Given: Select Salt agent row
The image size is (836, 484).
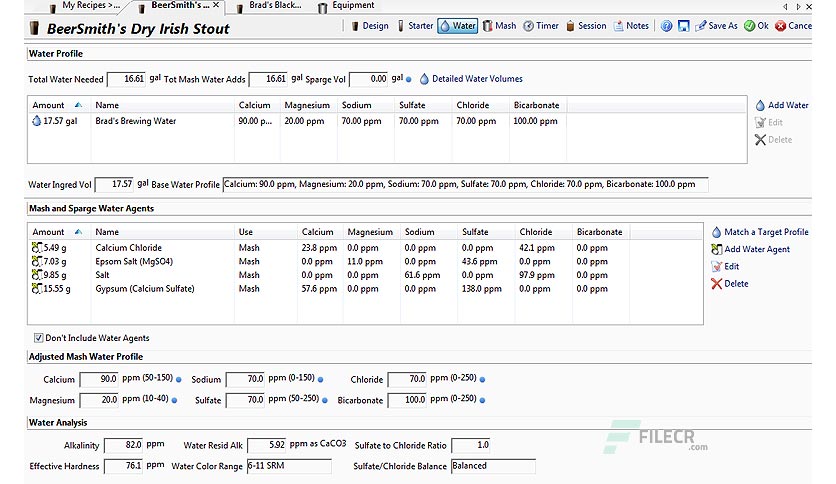Looking at the screenshot, I should (x=365, y=275).
